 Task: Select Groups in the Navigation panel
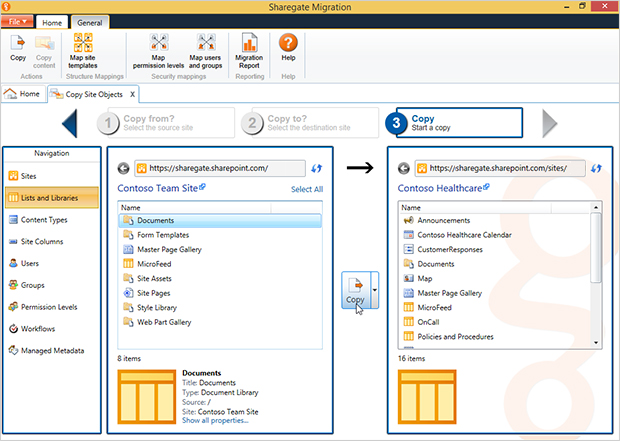click(52, 285)
